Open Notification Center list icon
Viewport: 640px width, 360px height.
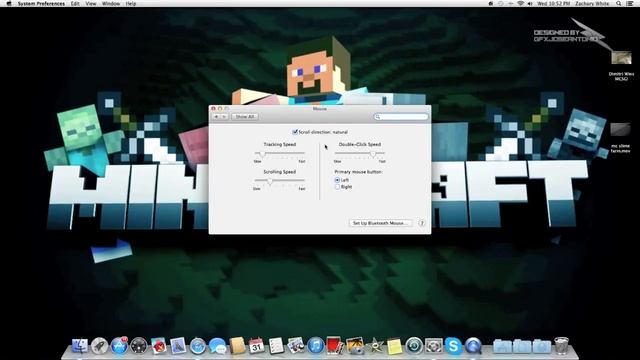(630, 3)
